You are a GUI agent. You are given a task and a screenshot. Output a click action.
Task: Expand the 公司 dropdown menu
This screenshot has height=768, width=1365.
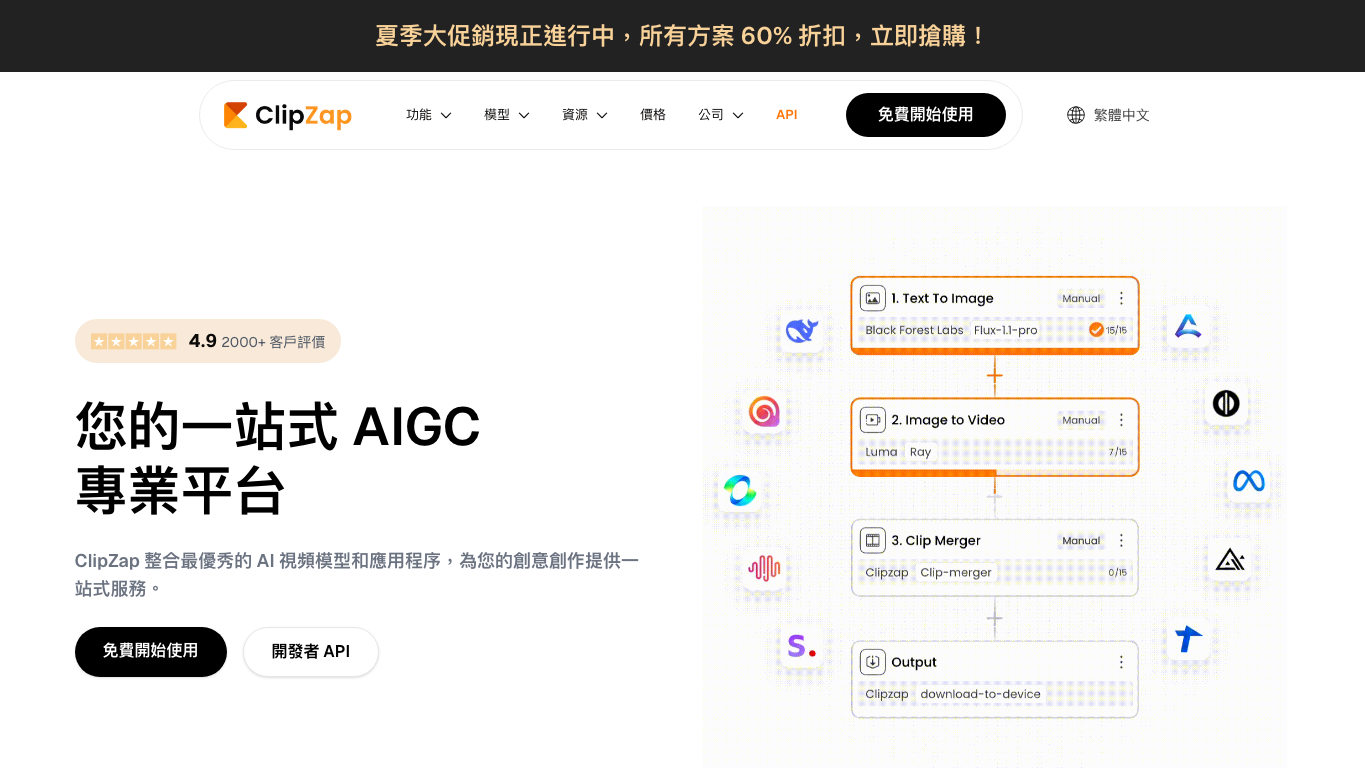721,115
